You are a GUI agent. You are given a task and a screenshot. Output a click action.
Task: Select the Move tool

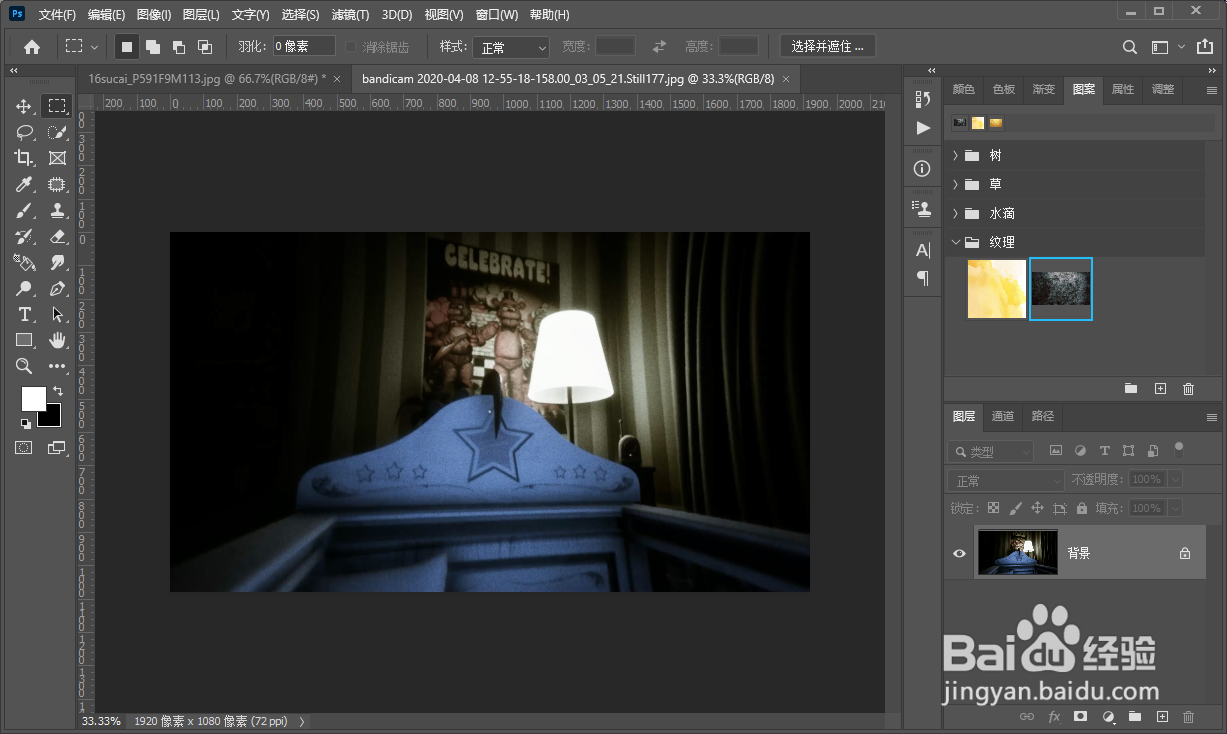25,106
